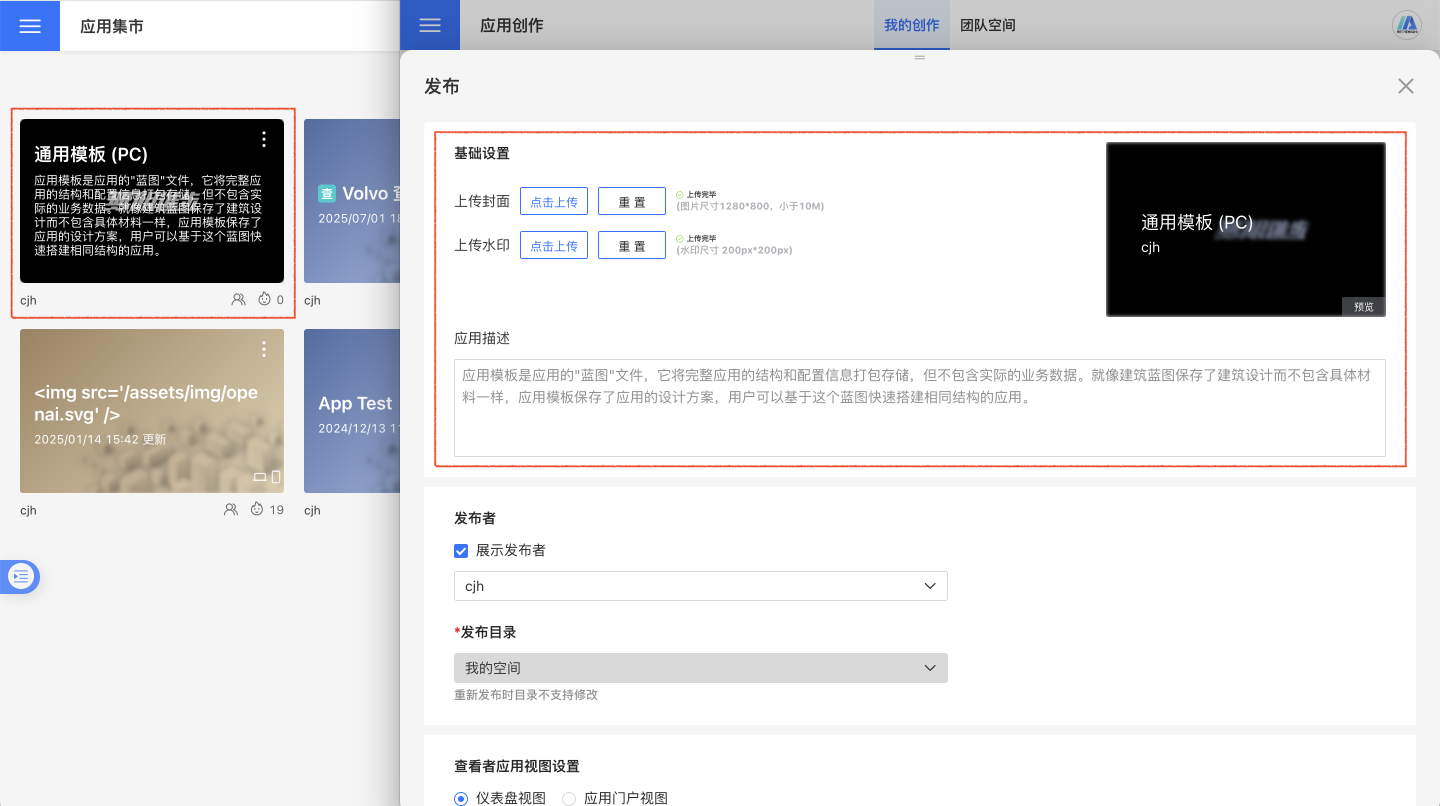Screen dimensions: 1440x806
Task: Click 点击上传 button for 上传封面
Action: 553,201
